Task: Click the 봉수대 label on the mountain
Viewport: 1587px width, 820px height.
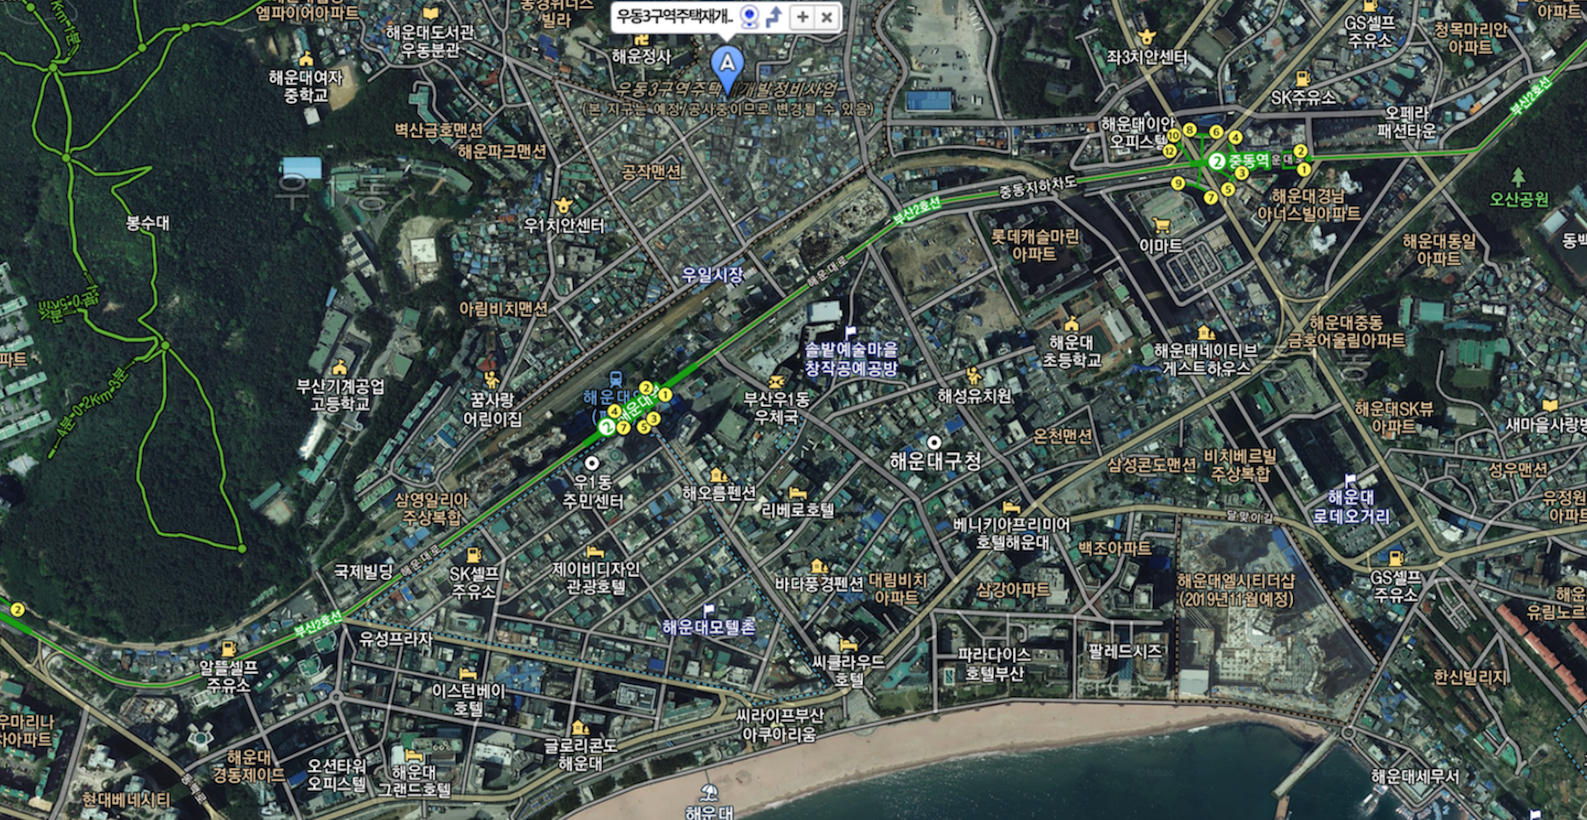Action: click(x=147, y=223)
